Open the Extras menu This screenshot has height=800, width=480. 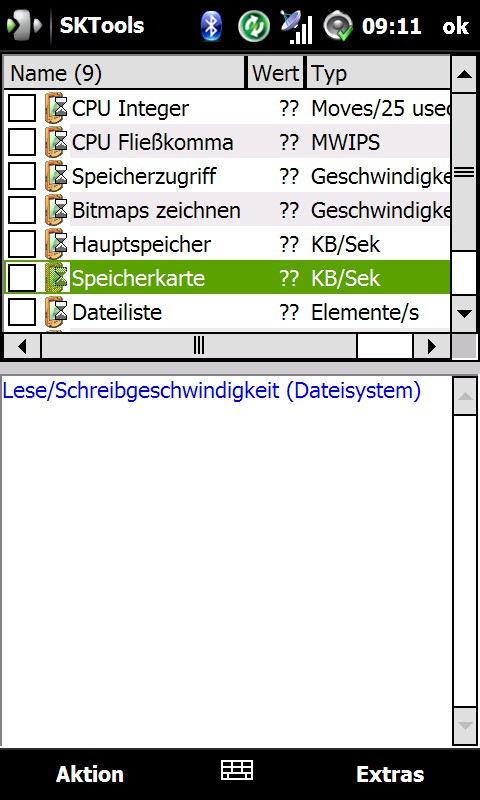390,774
